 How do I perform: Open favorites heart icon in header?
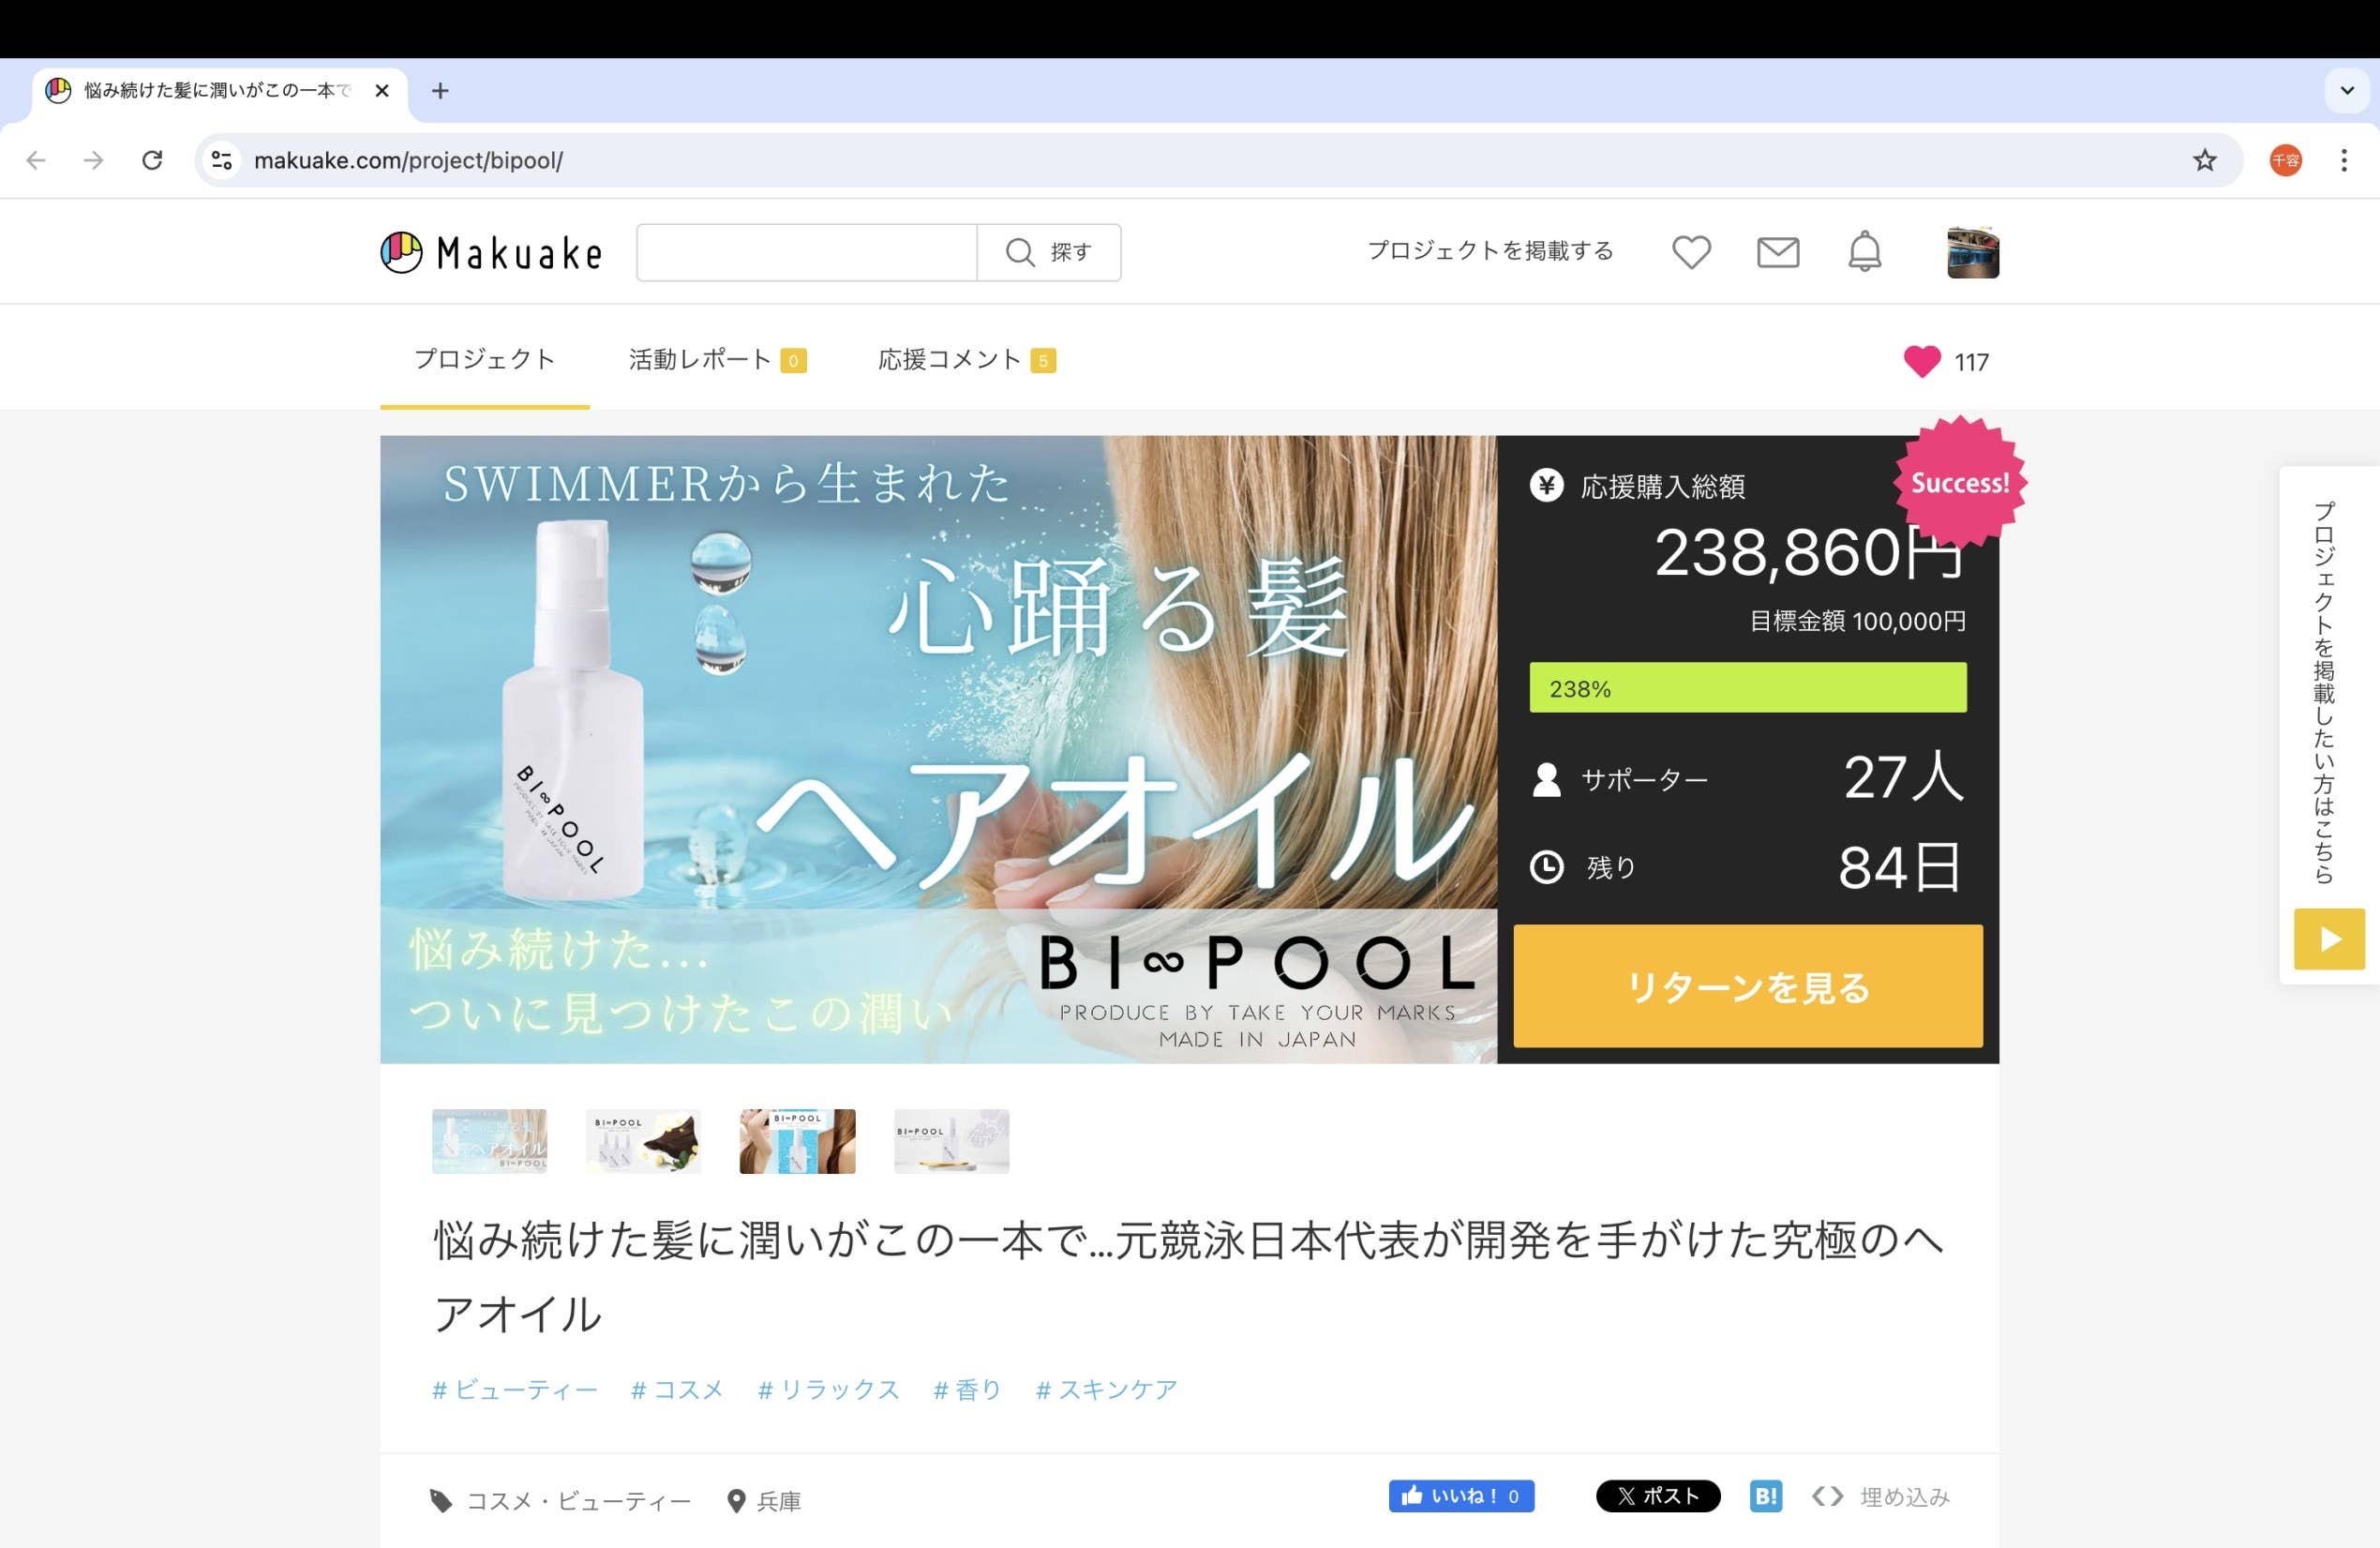1691,252
